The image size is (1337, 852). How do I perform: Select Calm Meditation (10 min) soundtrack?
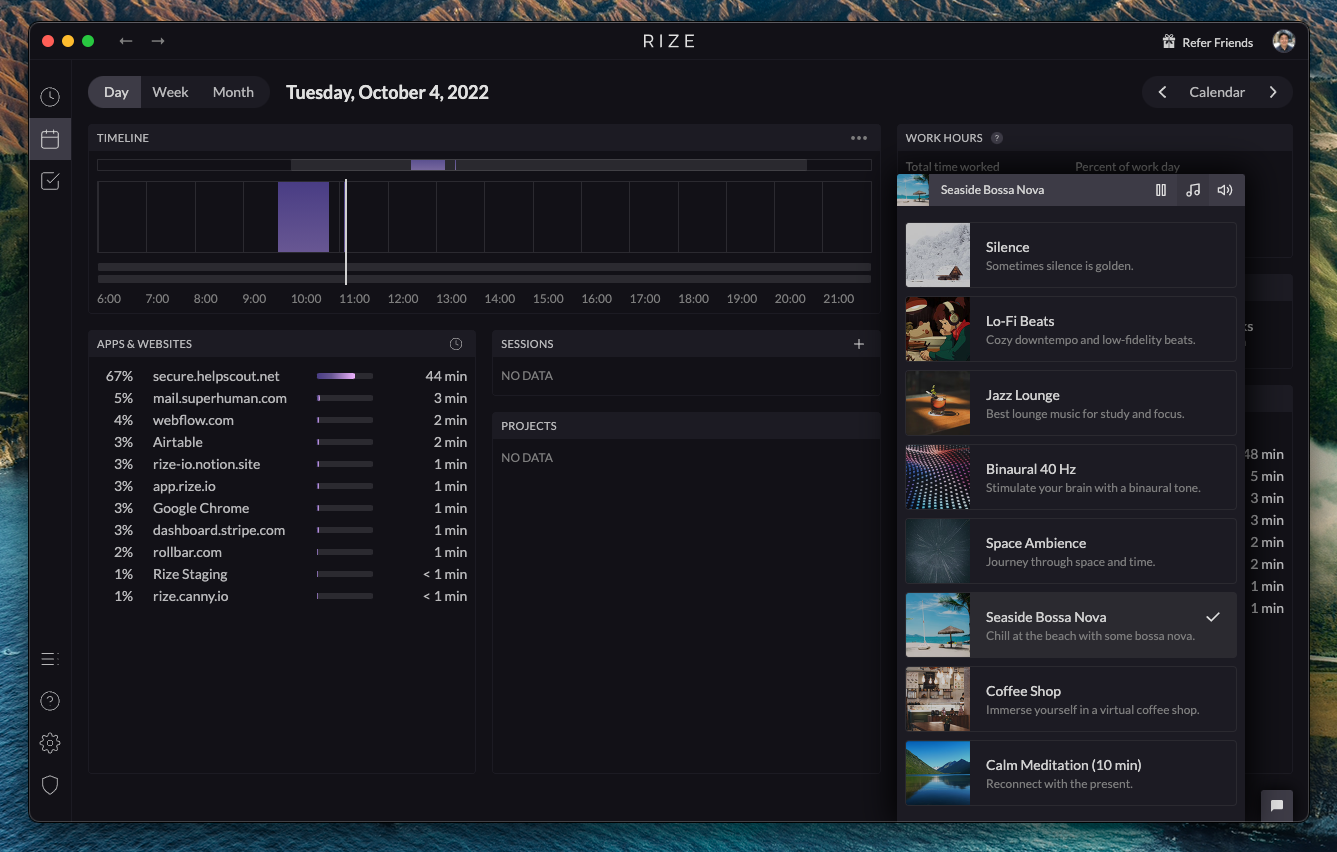pos(1070,773)
